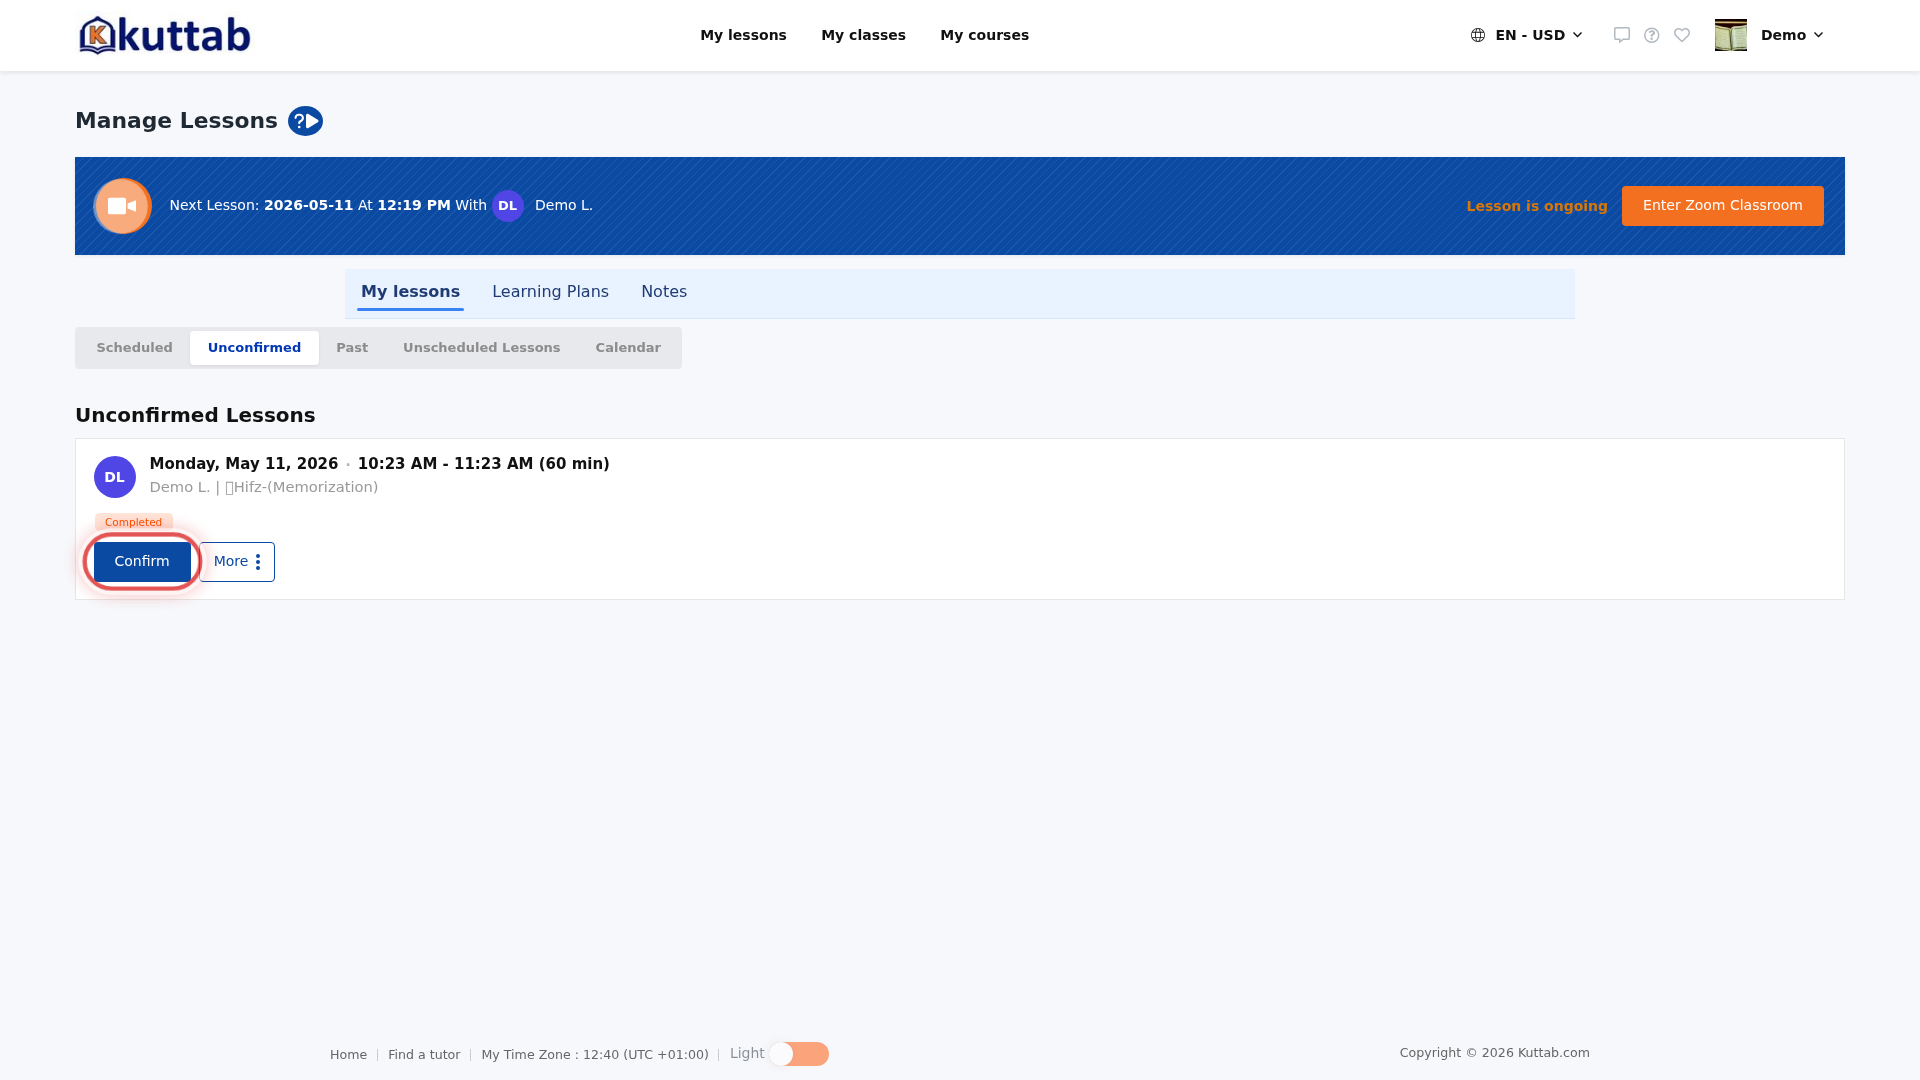
Task: Go to My courses in the top navigation
Action: (984, 35)
